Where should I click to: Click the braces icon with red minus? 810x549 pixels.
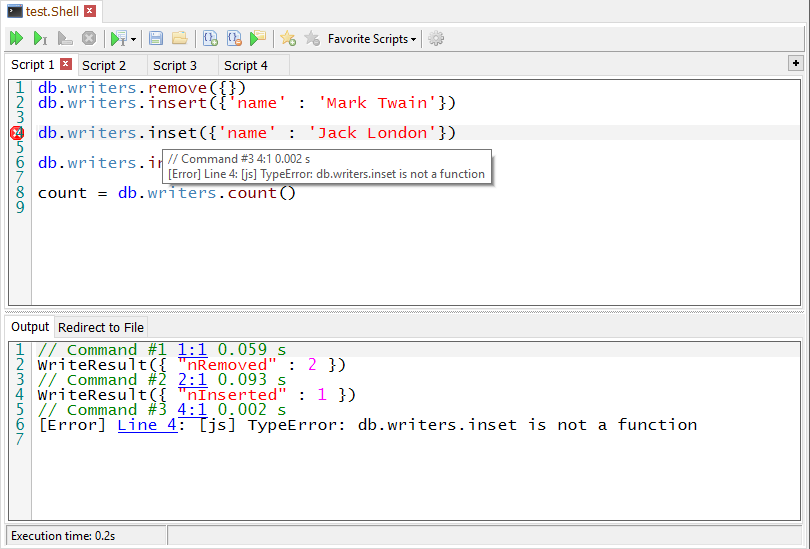pos(234,39)
